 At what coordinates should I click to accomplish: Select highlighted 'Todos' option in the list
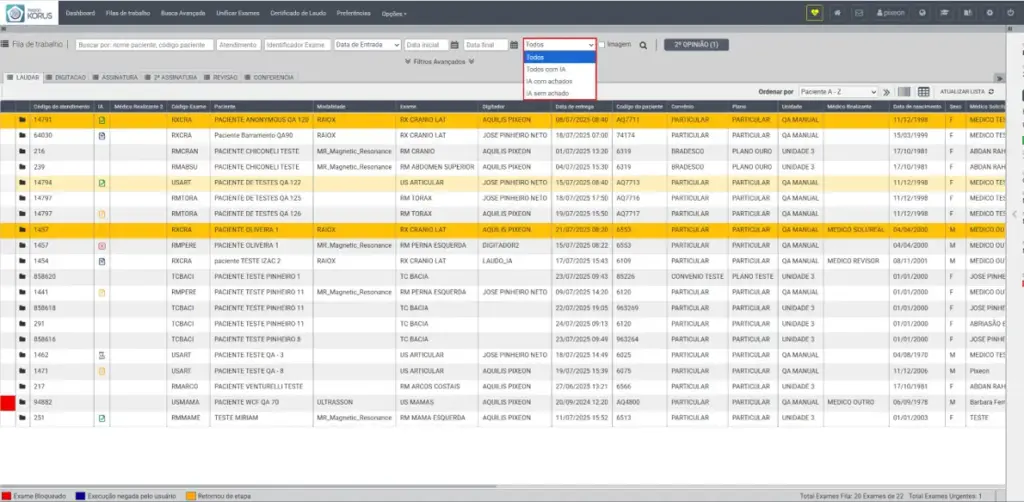[560, 57]
